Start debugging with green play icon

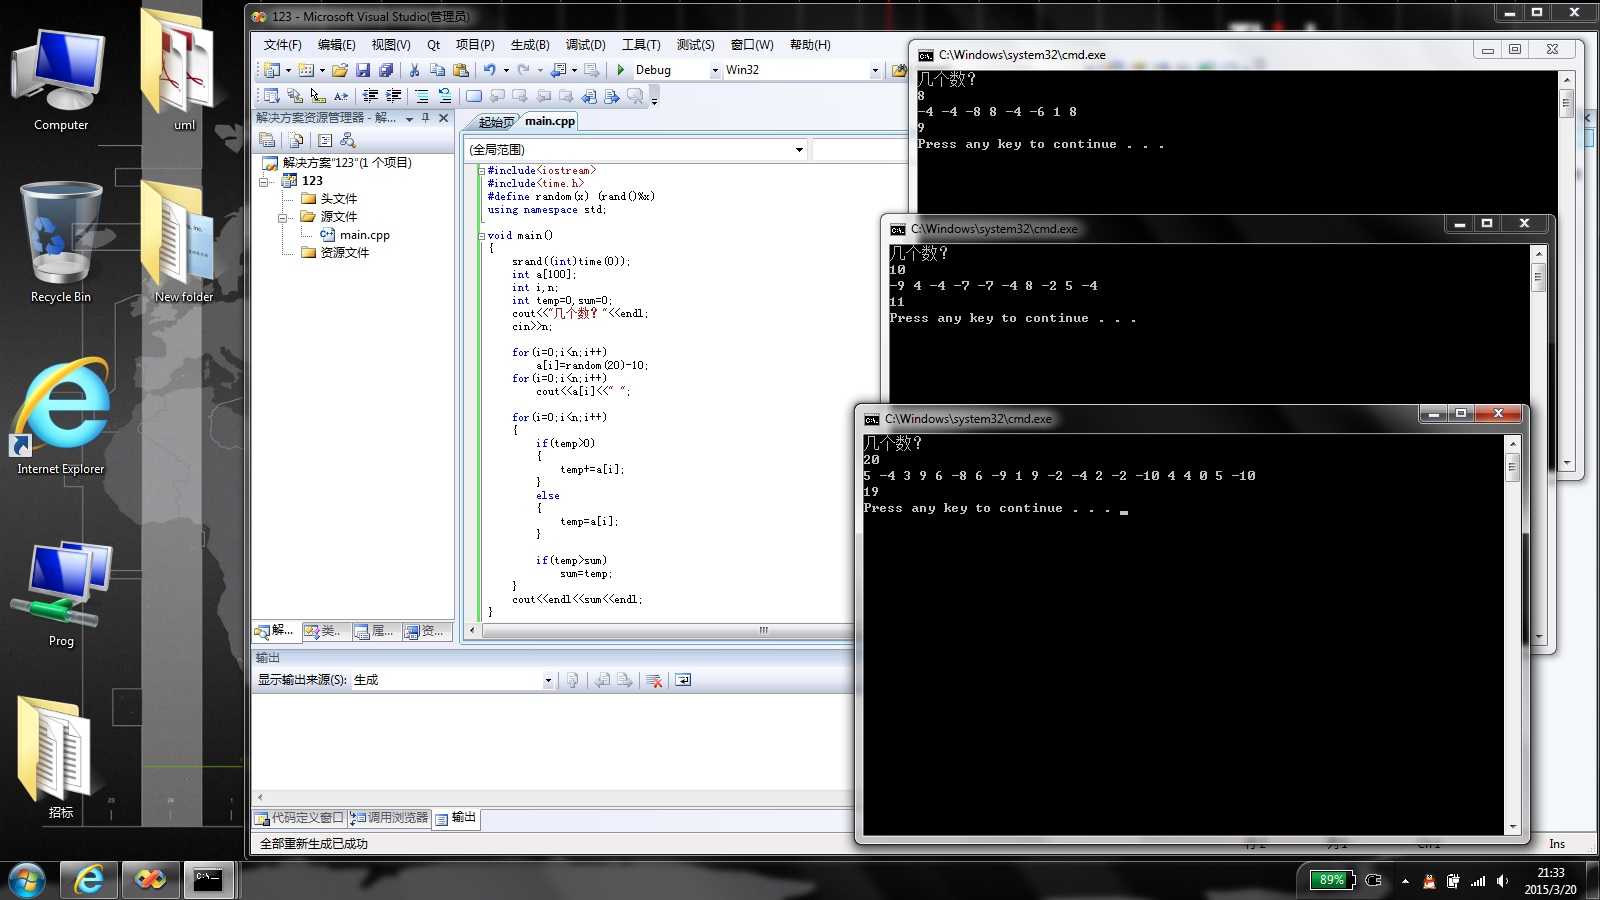[x=621, y=70]
